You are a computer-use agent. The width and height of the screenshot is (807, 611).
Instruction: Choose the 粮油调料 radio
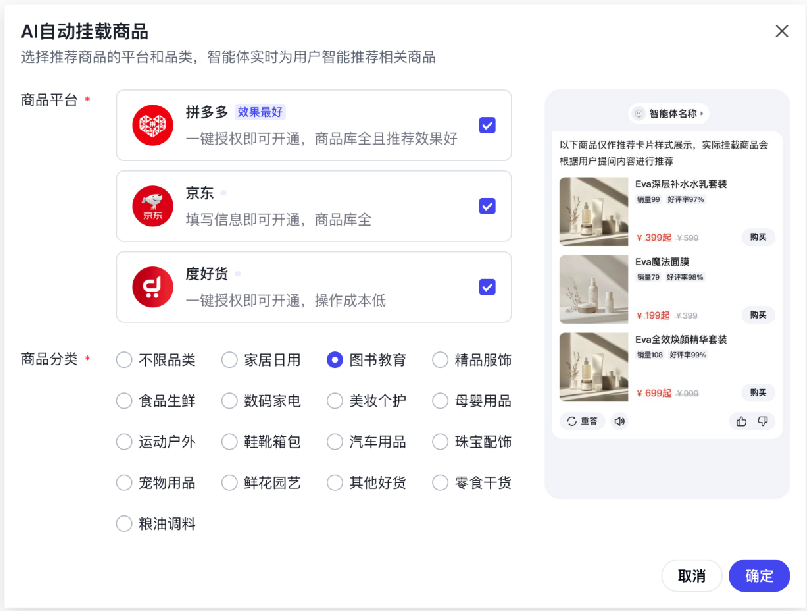[x=124, y=523]
